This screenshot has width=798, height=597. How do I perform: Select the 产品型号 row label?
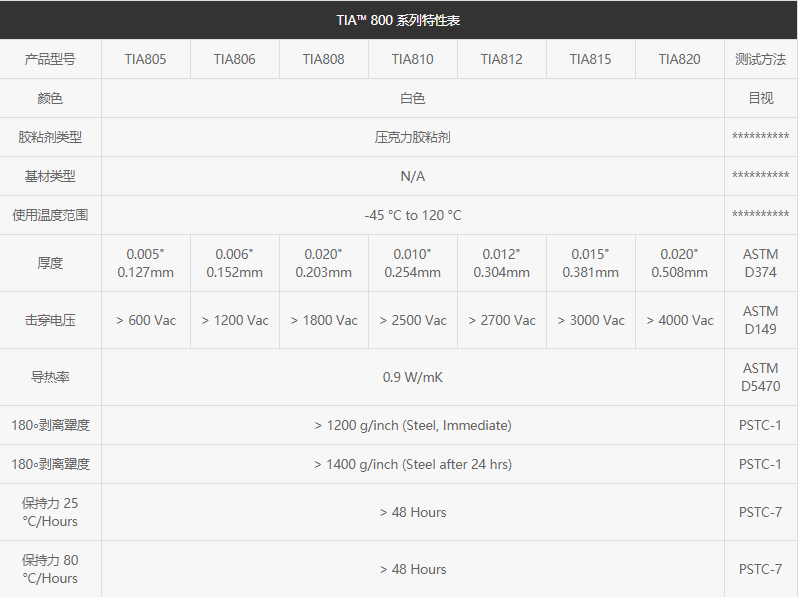(x=50, y=59)
